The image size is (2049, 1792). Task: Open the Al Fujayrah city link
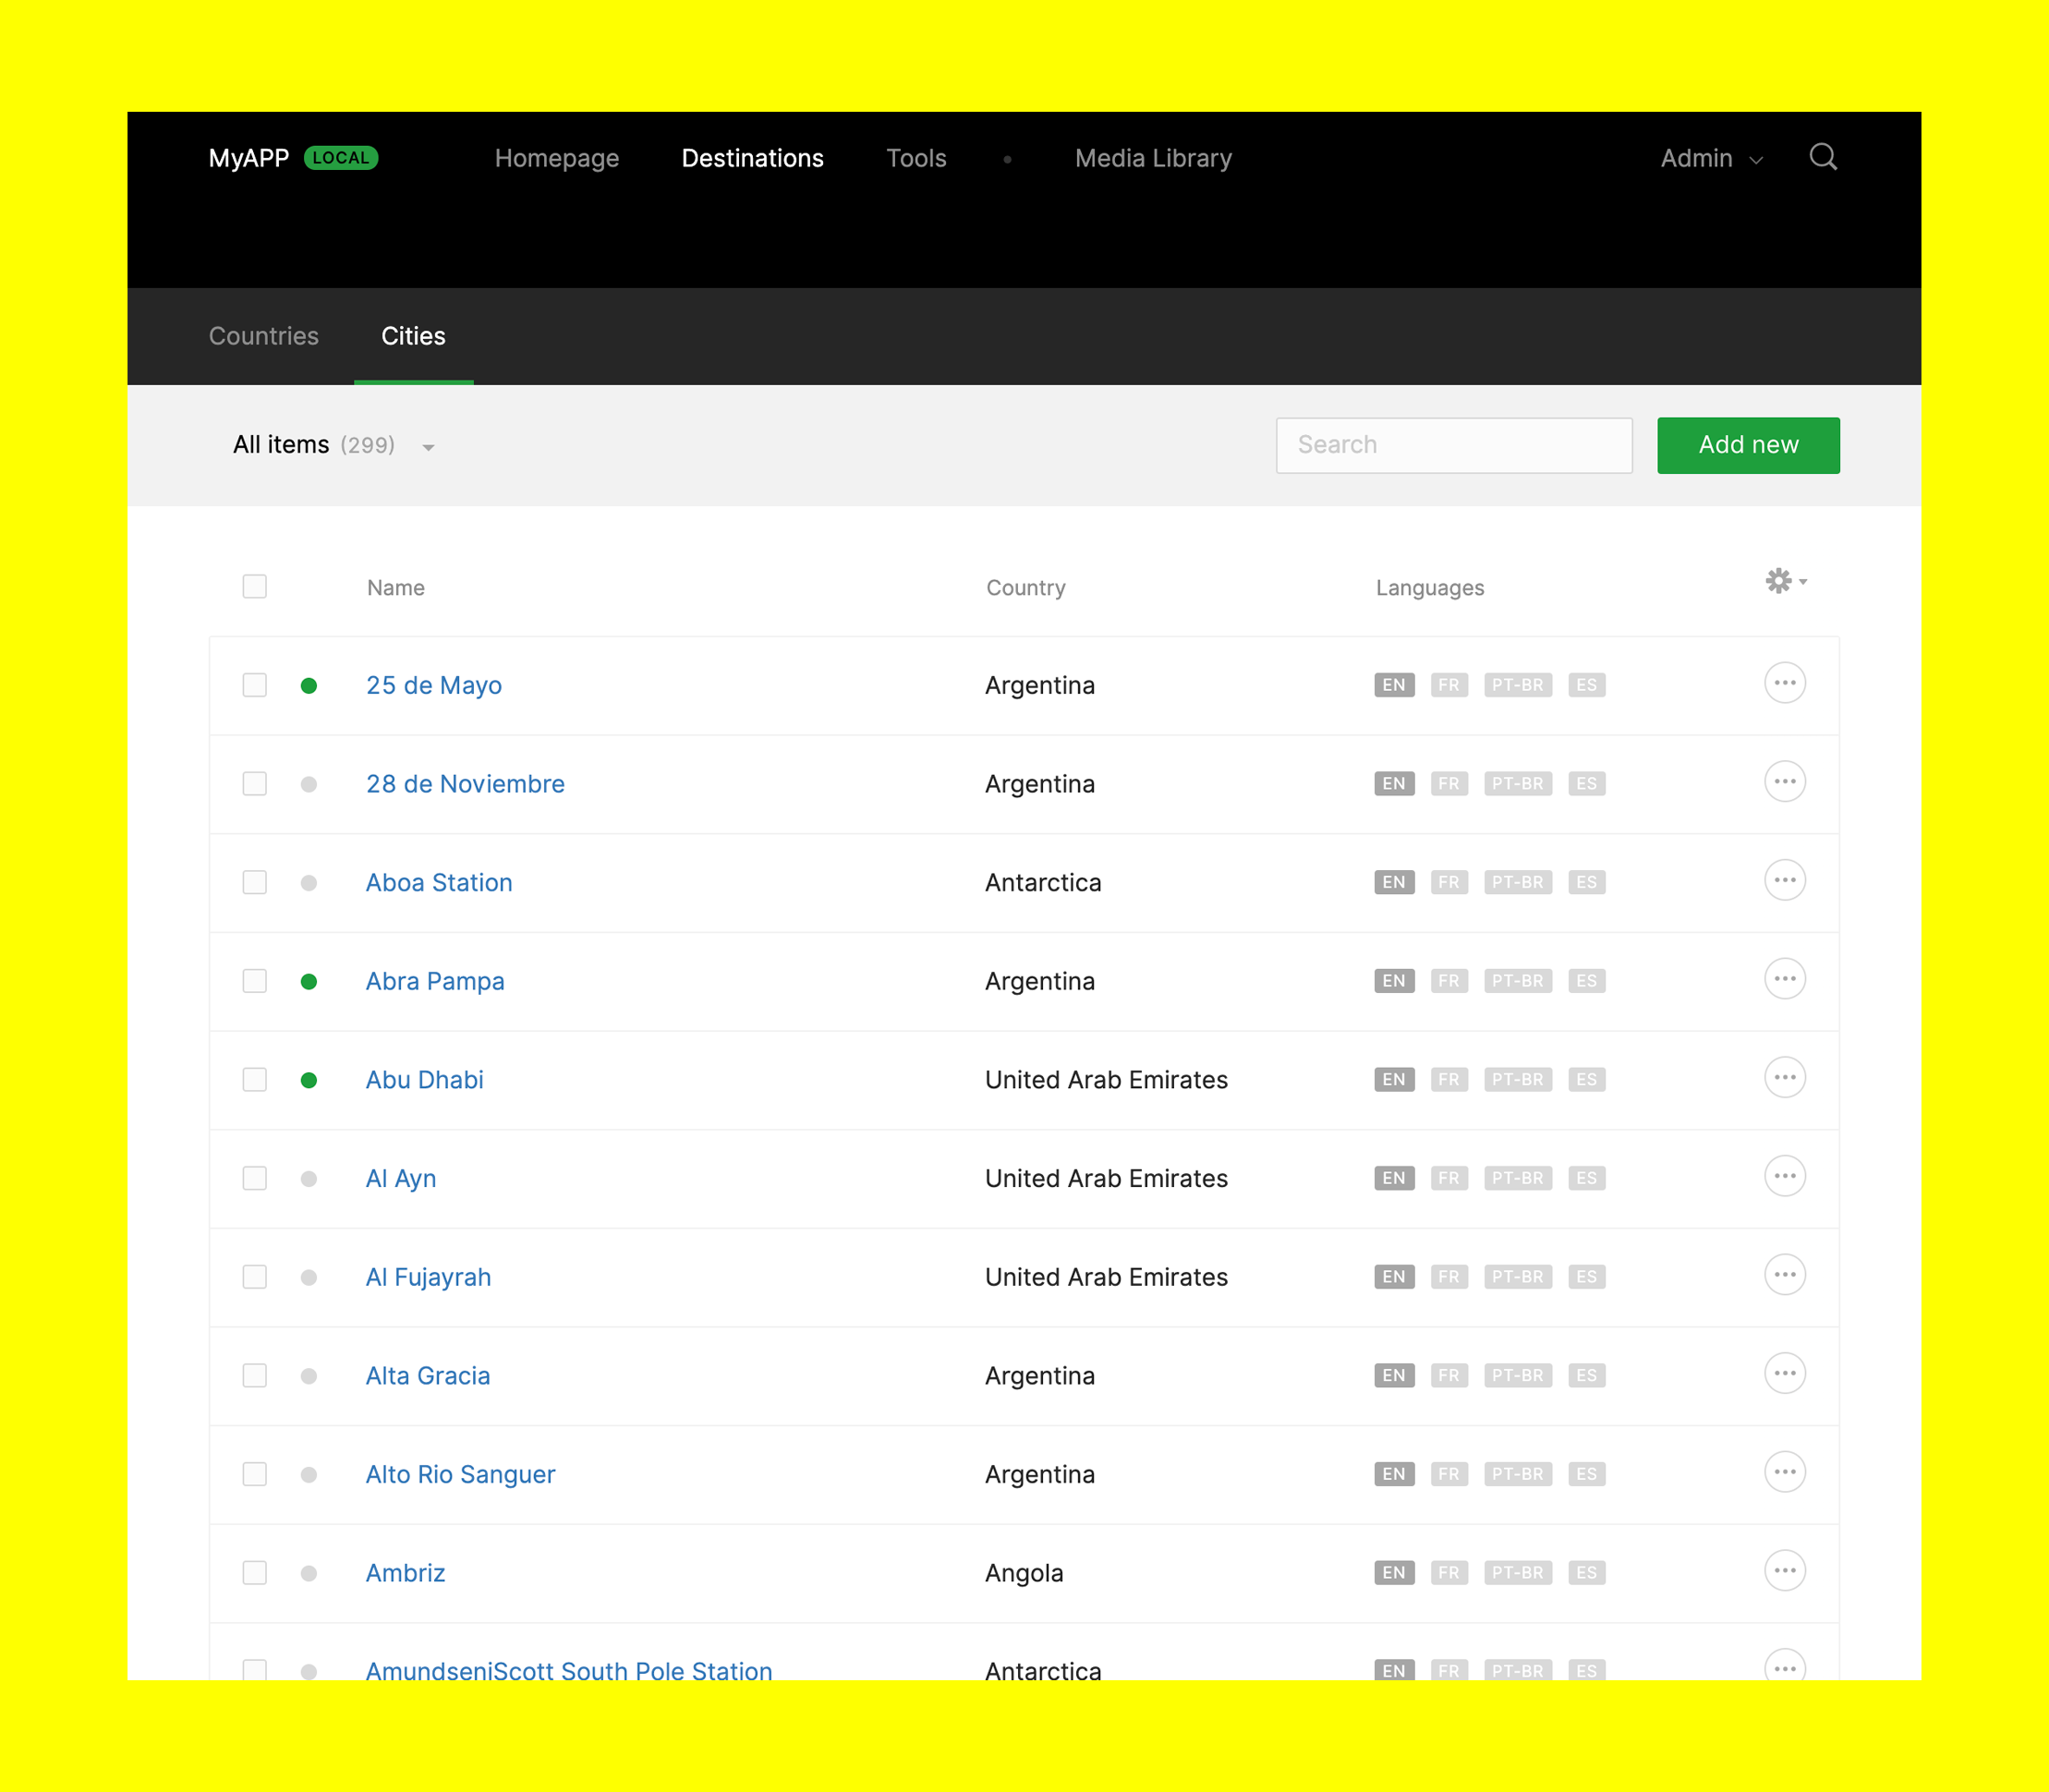click(x=428, y=1277)
